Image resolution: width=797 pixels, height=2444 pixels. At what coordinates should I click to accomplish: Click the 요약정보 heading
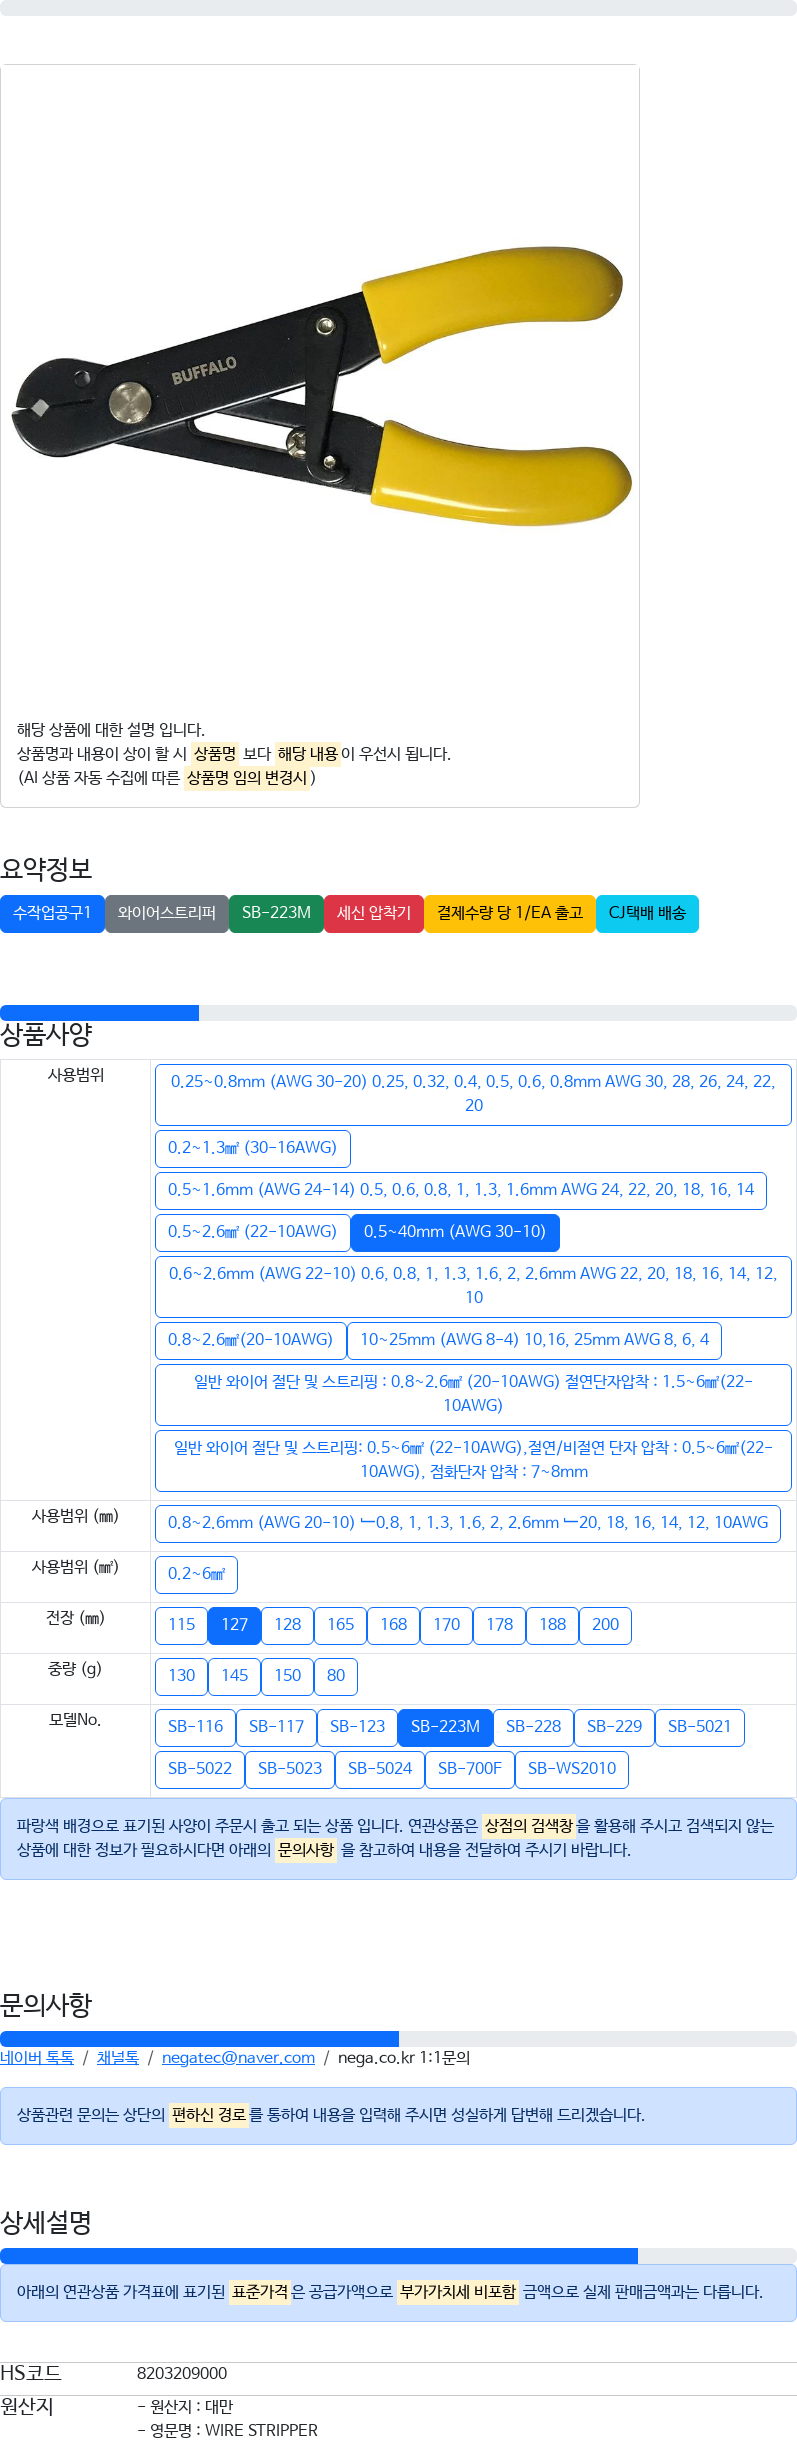(x=46, y=869)
